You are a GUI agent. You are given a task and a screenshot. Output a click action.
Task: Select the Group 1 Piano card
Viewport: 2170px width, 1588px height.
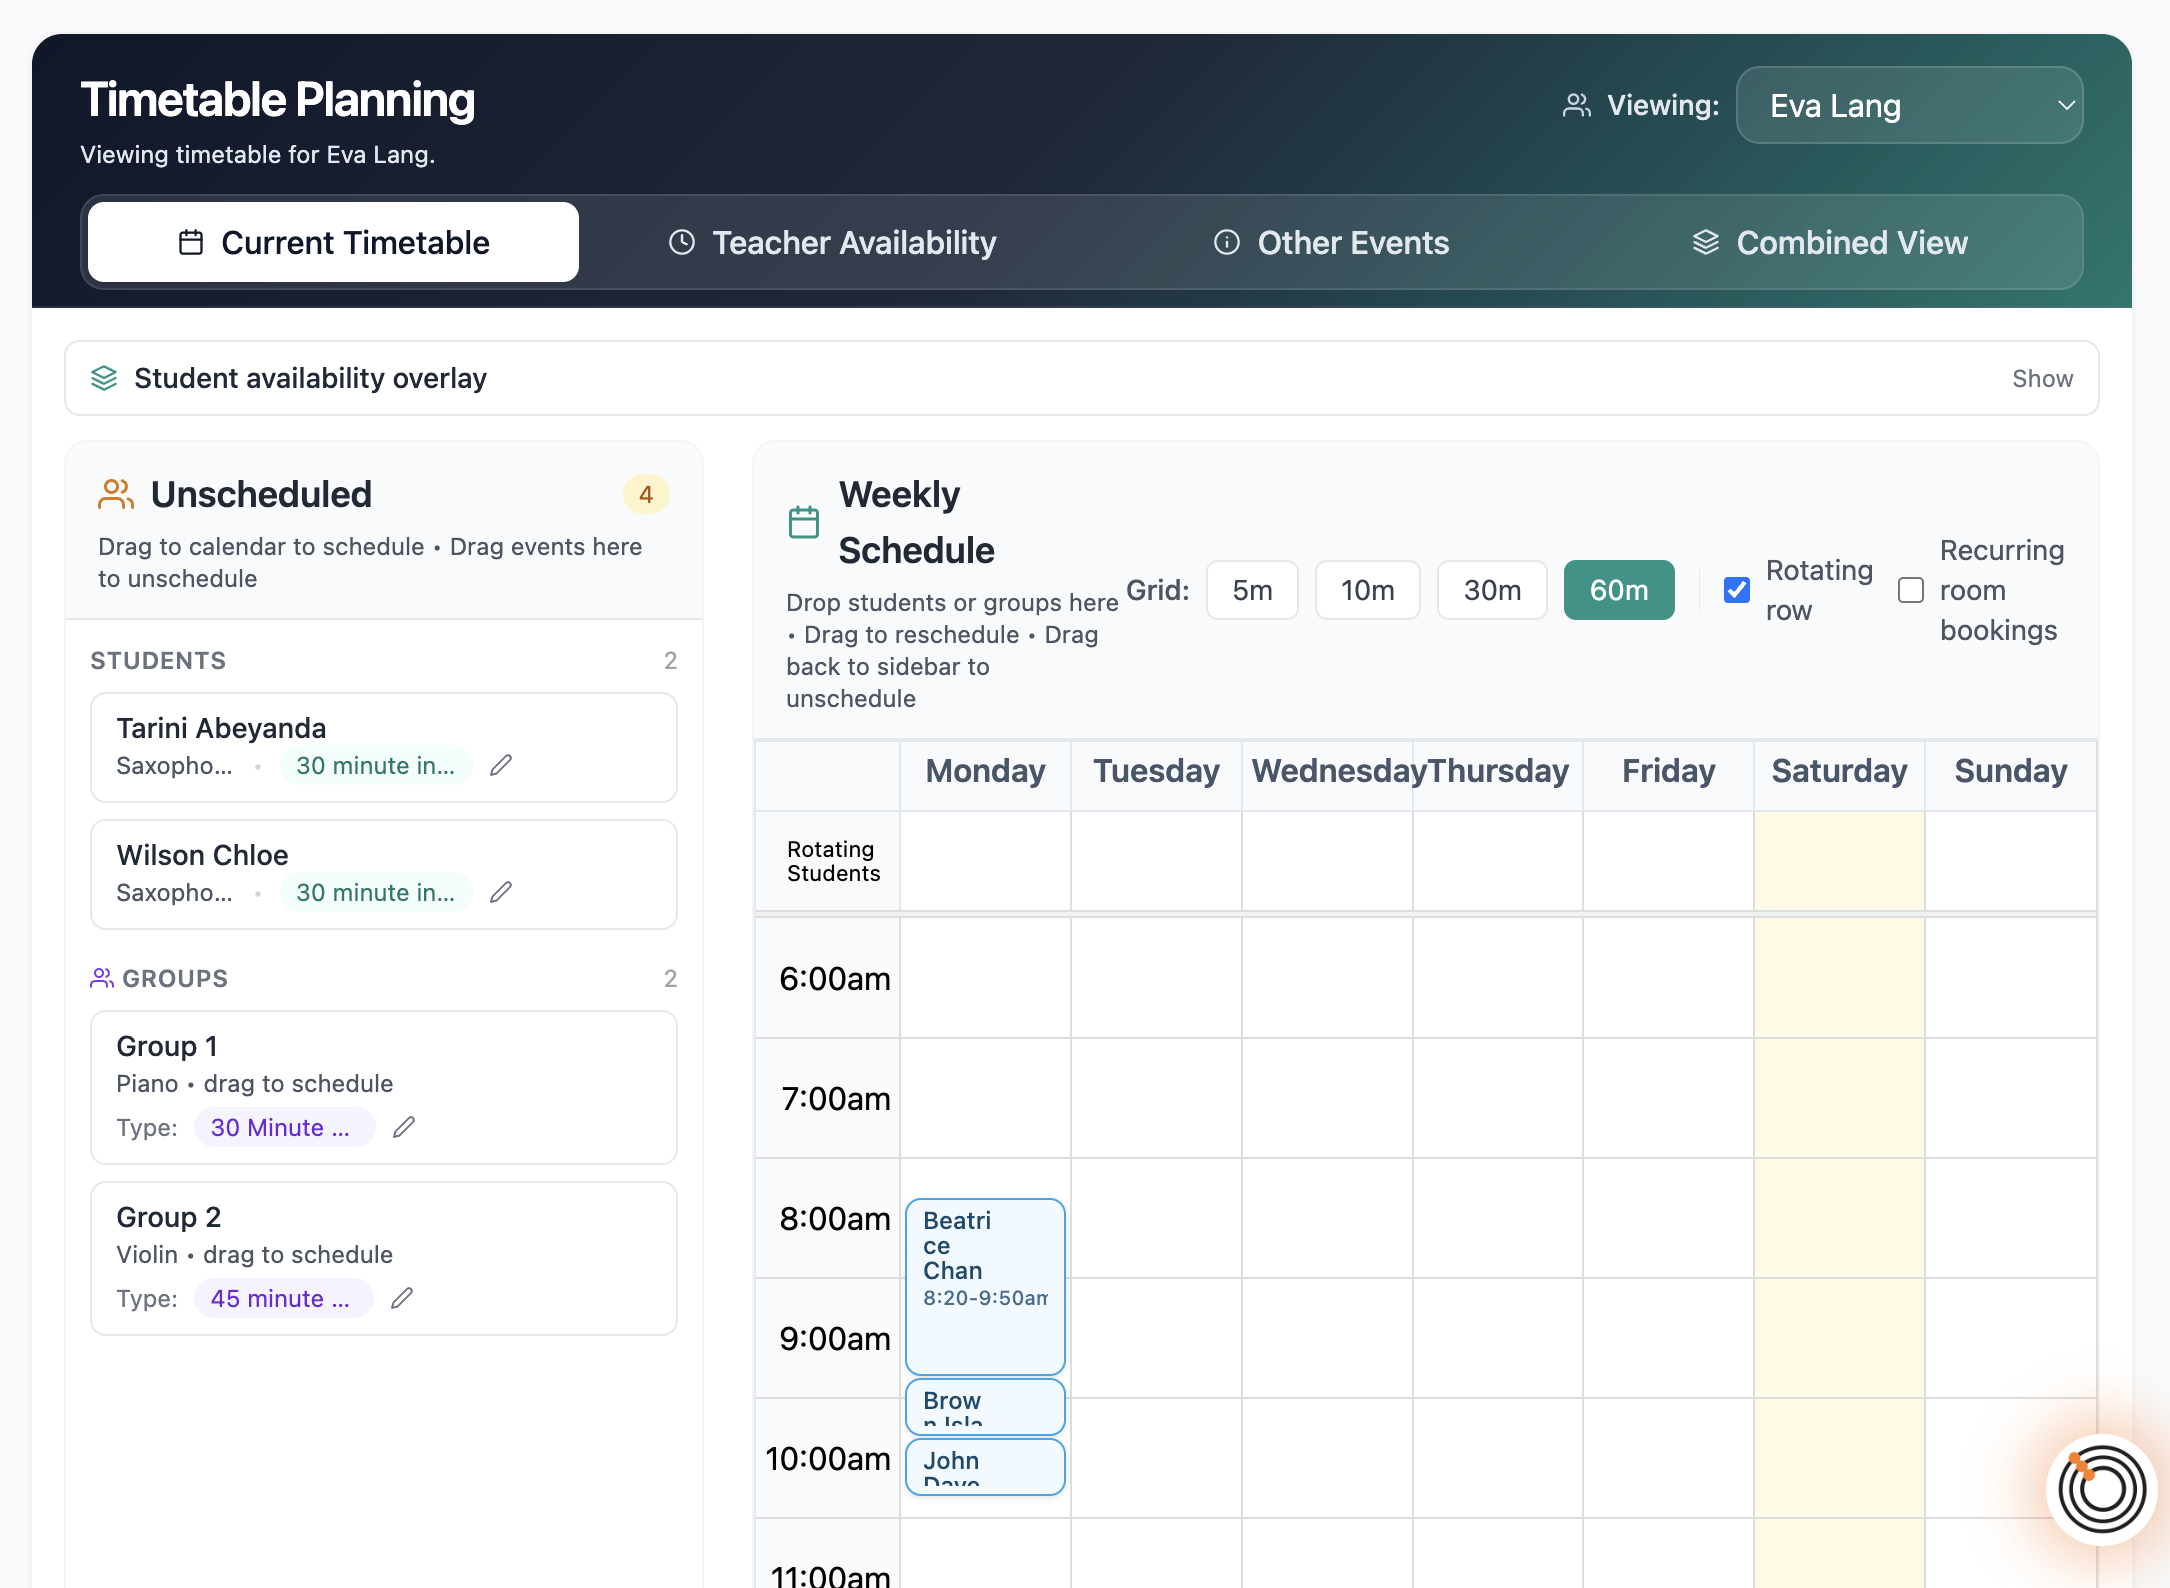point(384,1087)
